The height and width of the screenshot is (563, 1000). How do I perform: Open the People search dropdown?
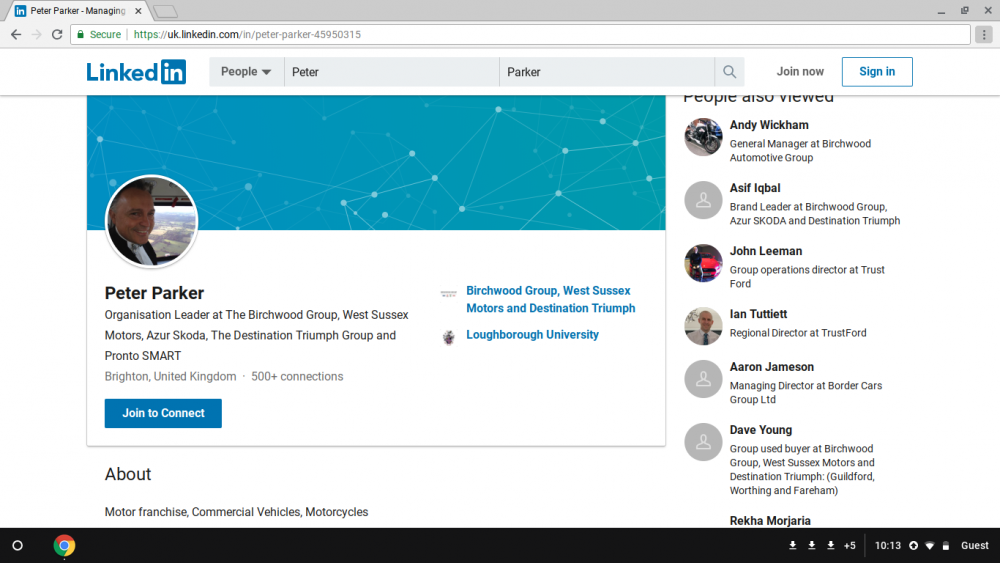(246, 72)
